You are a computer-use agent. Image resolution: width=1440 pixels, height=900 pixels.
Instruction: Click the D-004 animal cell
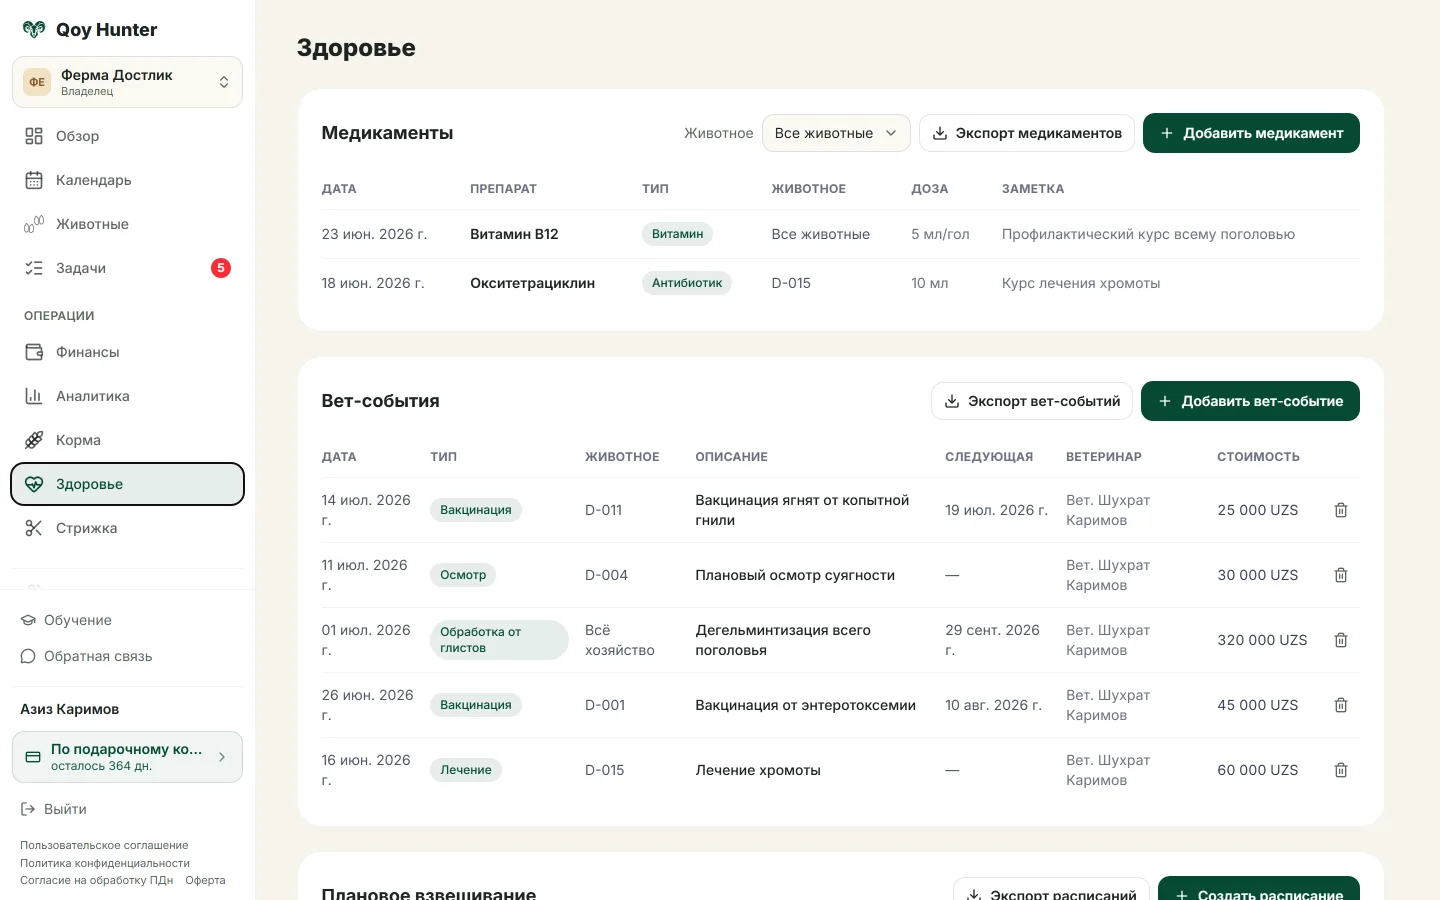[606, 575]
